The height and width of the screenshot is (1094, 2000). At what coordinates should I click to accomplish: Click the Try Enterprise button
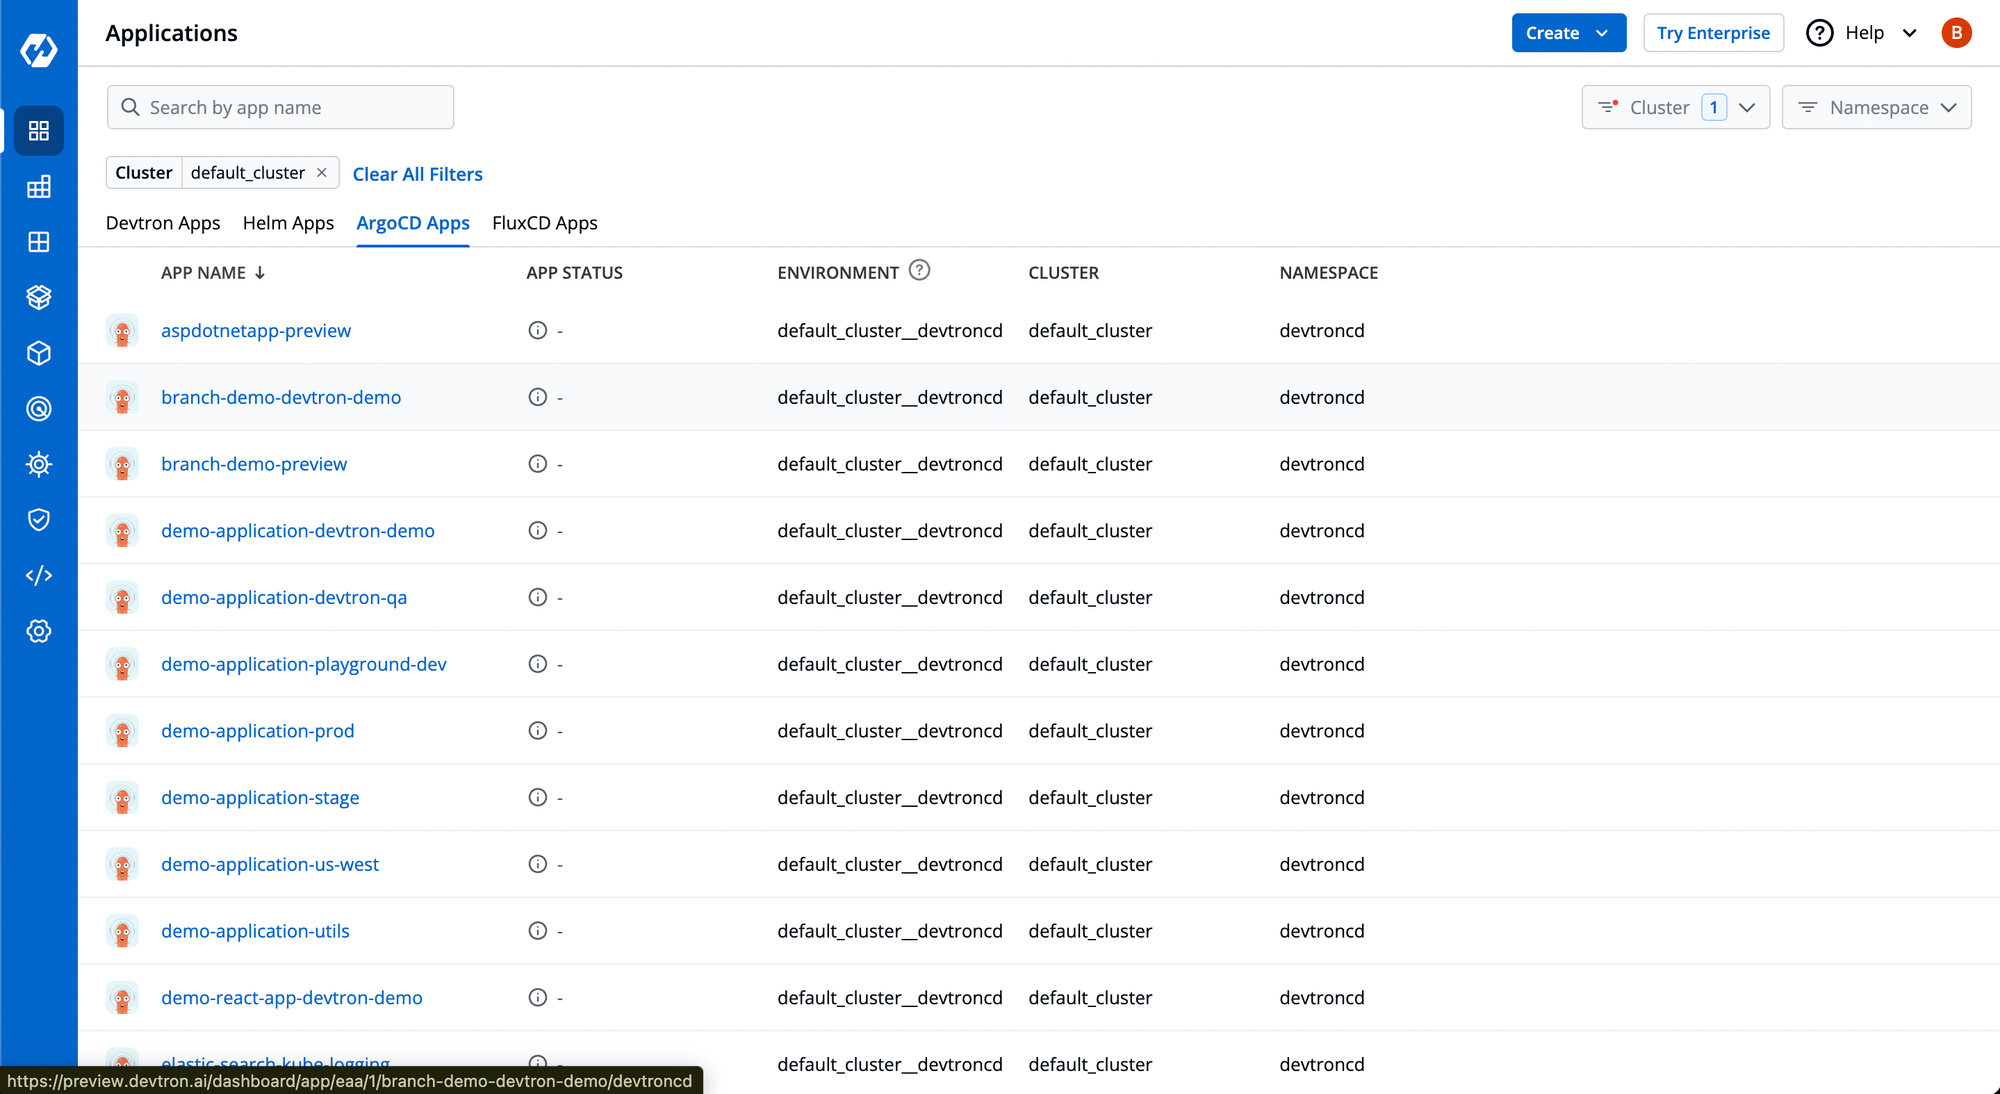(x=1712, y=34)
